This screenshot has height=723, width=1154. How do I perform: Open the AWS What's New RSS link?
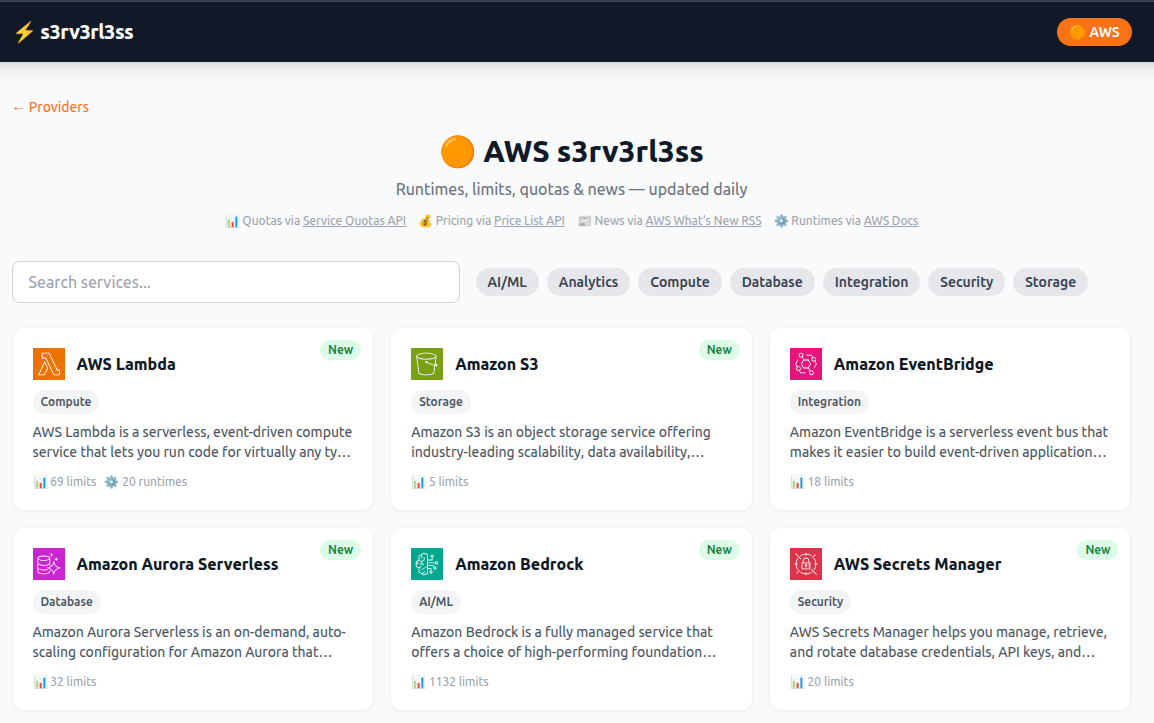pyautogui.click(x=704, y=220)
